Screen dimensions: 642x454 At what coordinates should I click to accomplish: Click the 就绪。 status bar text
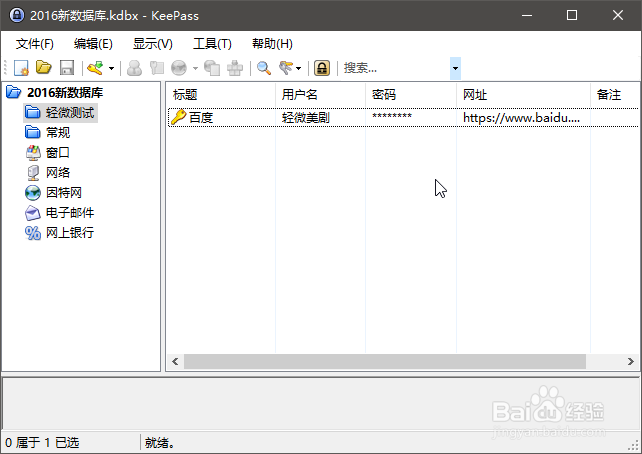160,443
